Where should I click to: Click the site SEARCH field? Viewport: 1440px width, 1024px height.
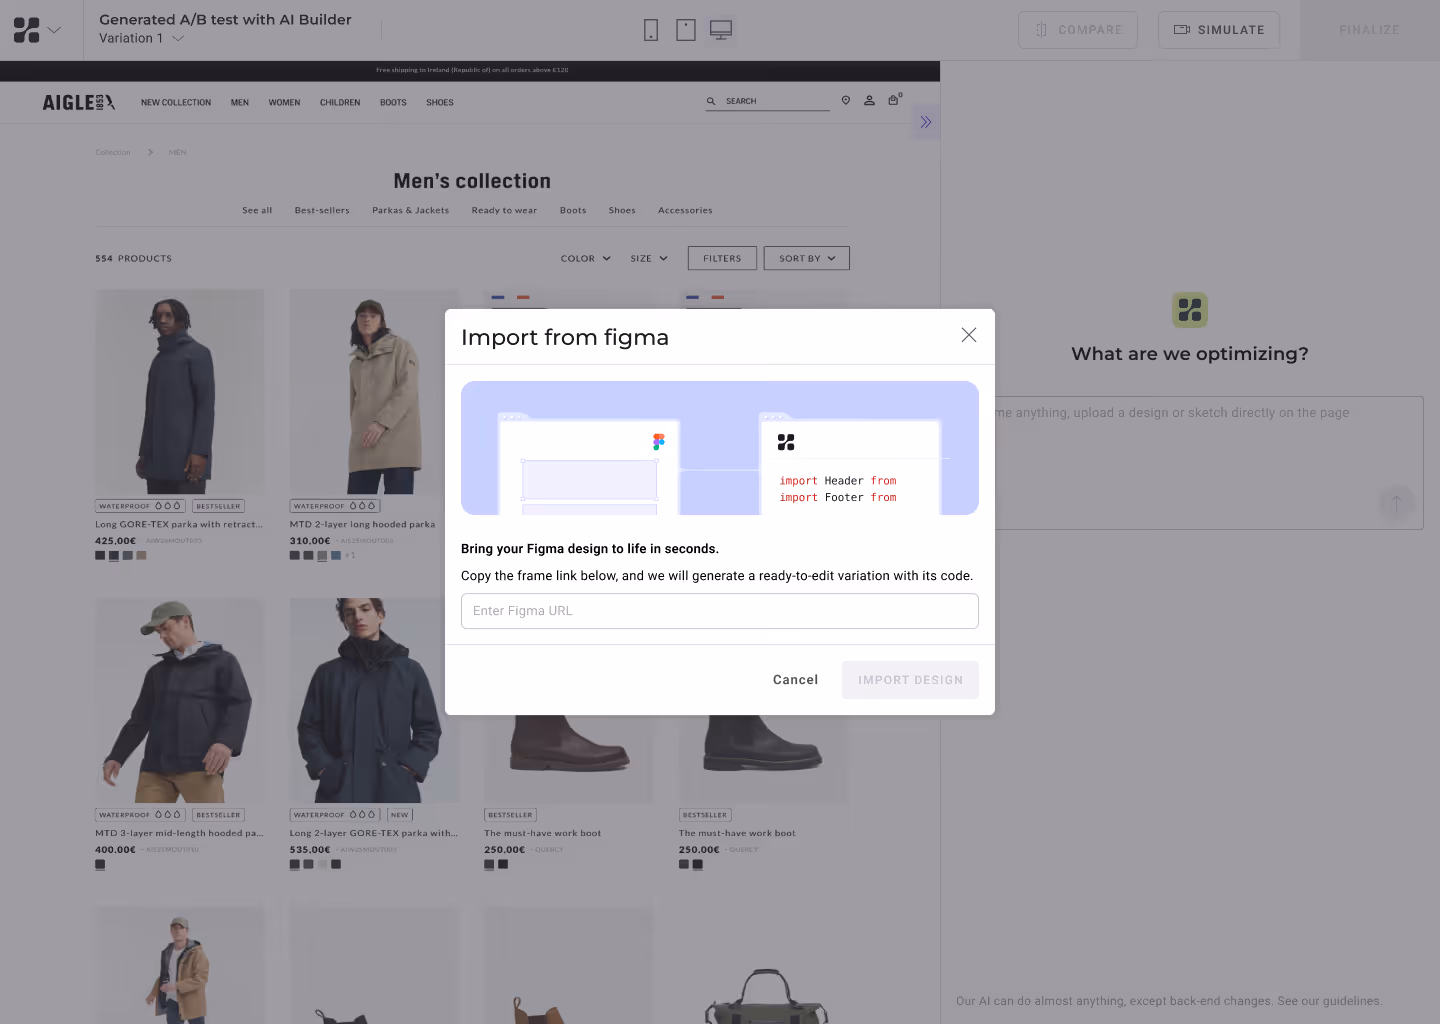point(767,101)
